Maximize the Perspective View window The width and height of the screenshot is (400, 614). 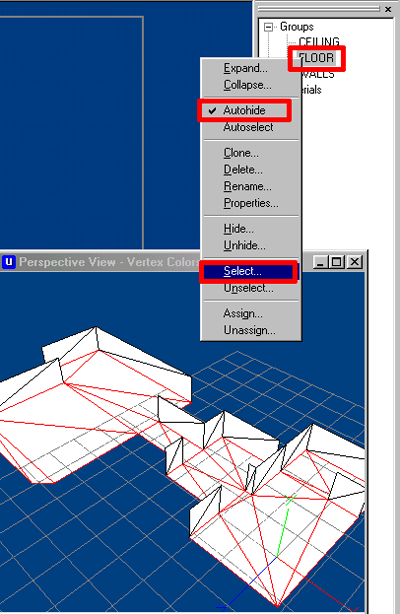[337, 262]
